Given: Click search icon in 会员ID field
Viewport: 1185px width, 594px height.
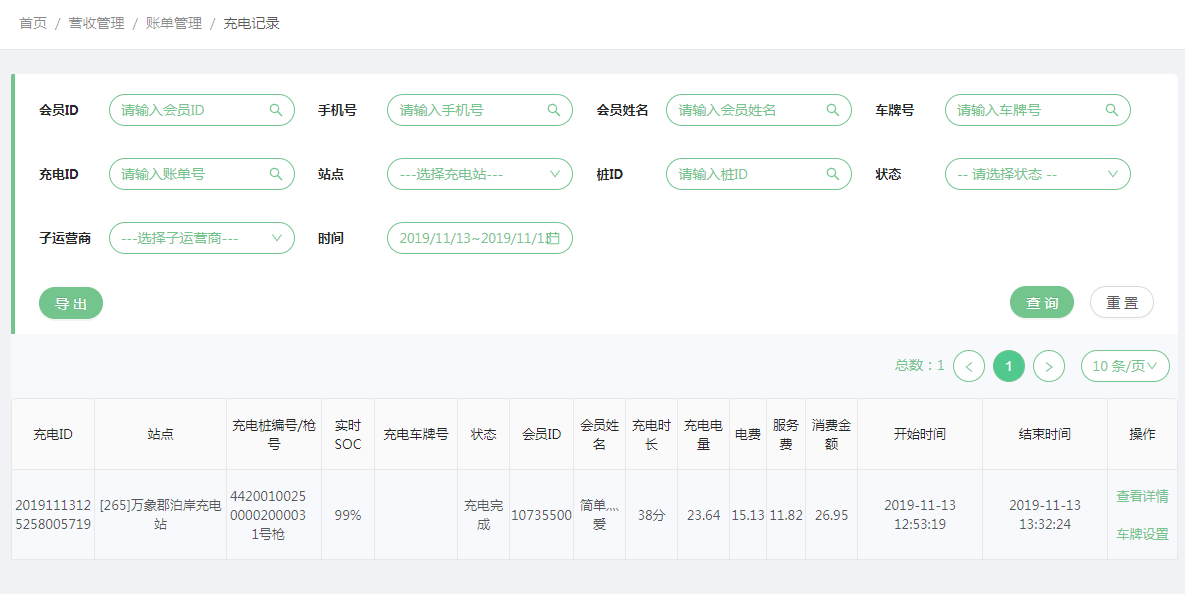Looking at the screenshot, I should coord(276,110).
